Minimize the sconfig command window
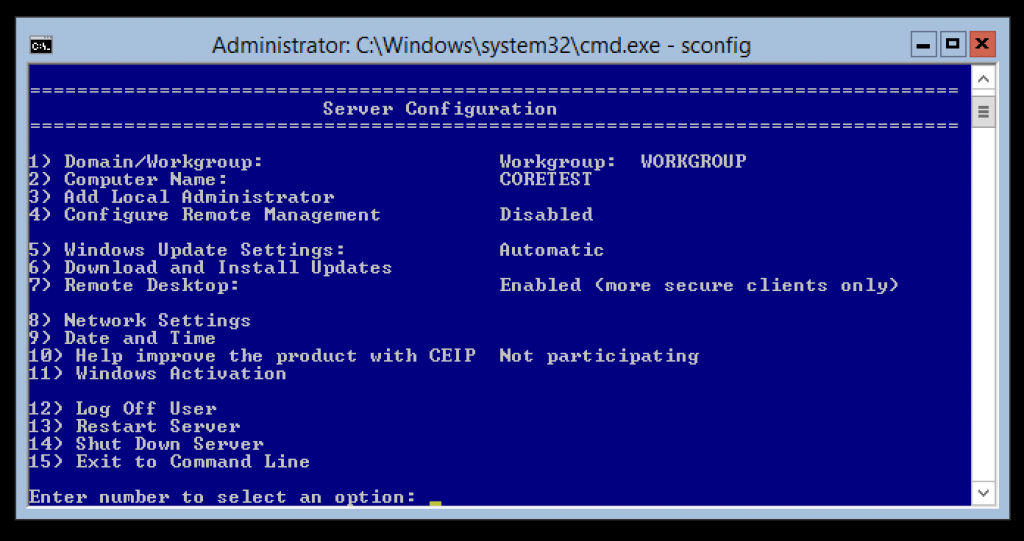The height and width of the screenshot is (541, 1024). (923, 44)
